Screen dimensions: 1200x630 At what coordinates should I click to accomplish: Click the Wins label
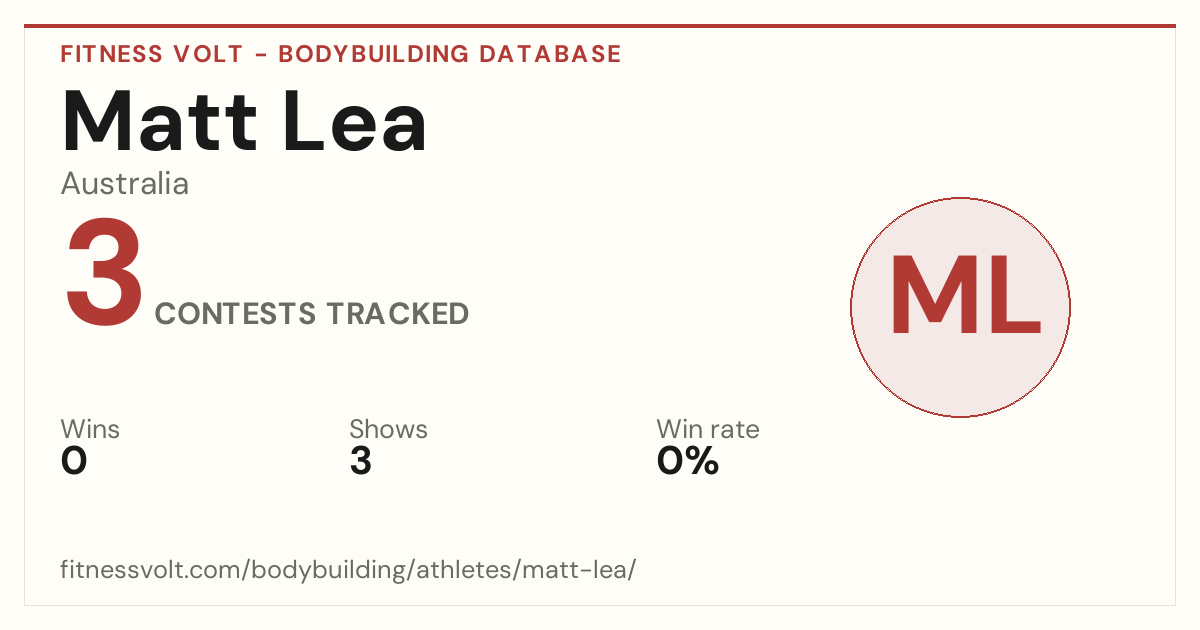pos(90,429)
